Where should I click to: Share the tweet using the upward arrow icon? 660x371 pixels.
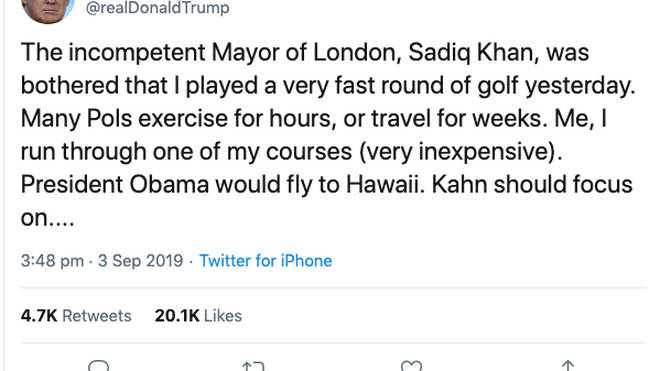tap(568, 366)
